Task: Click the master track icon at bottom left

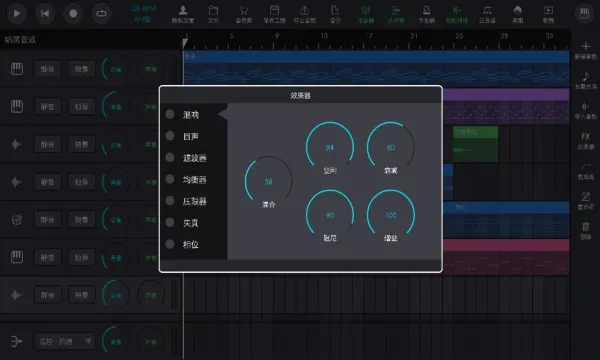Action: pos(16,341)
